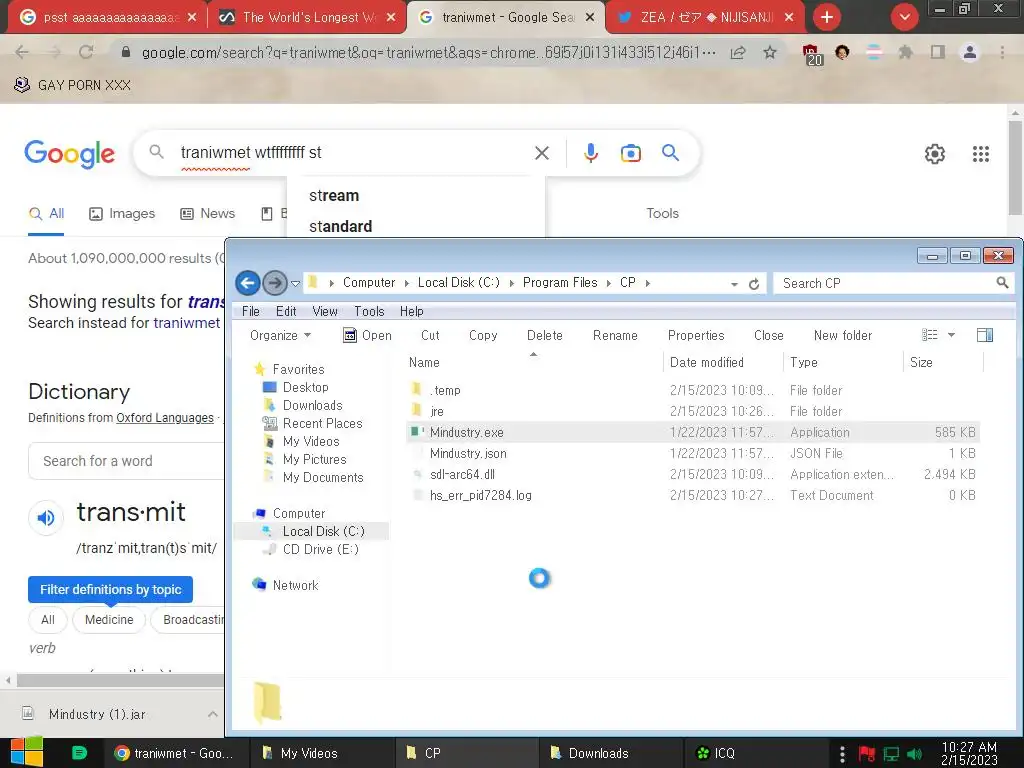This screenshot has width=1024, height=768.
Task: Click the Google search by image camera icon
Action: [x=630, y=153]
